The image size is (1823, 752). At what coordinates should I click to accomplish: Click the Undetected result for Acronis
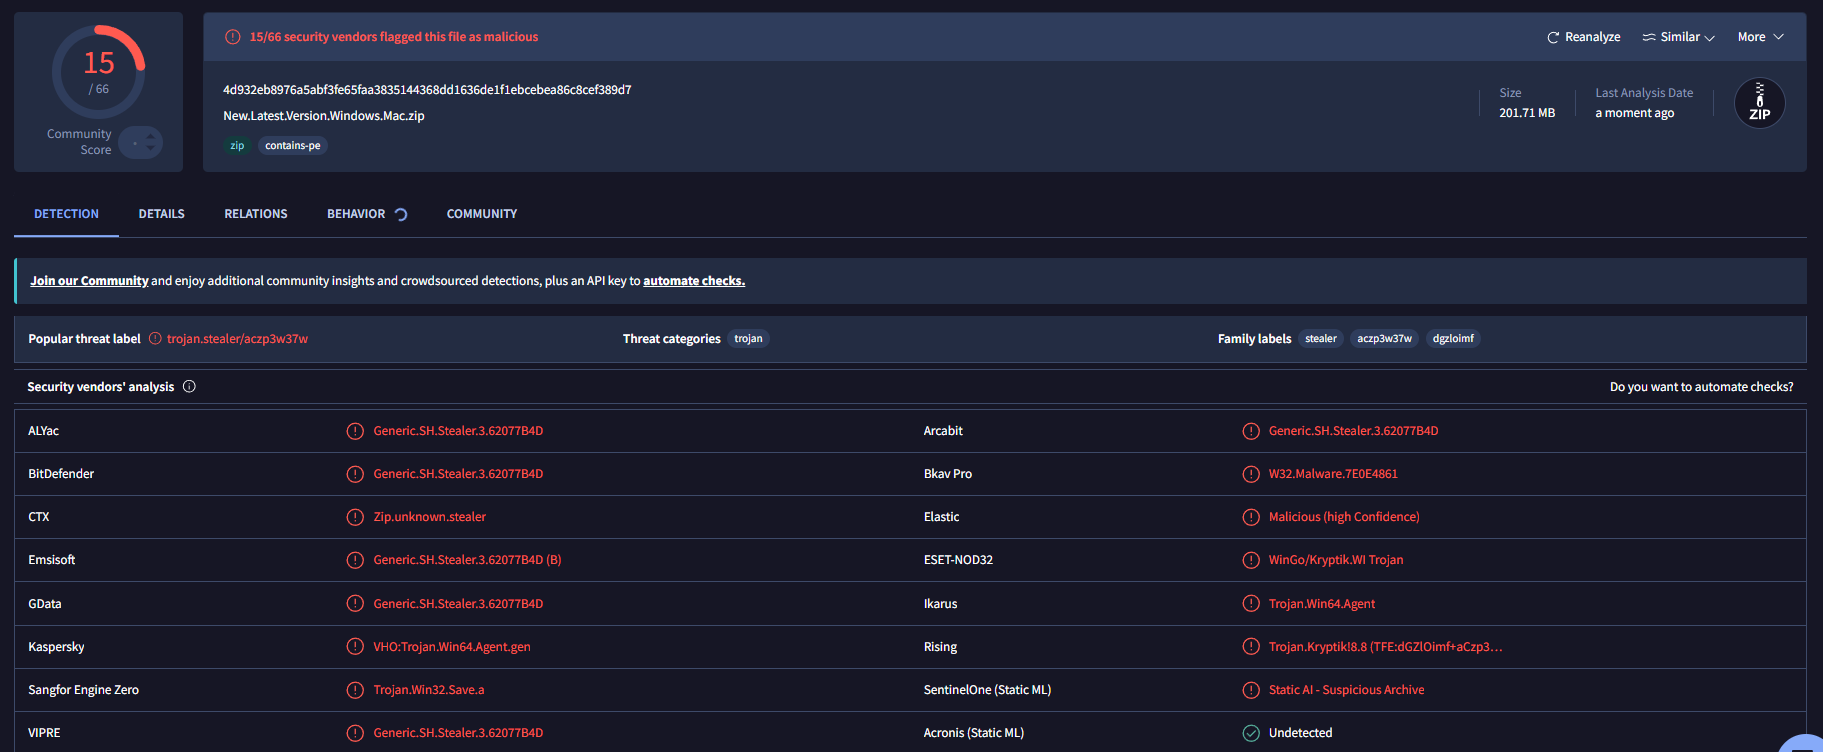1301,733
